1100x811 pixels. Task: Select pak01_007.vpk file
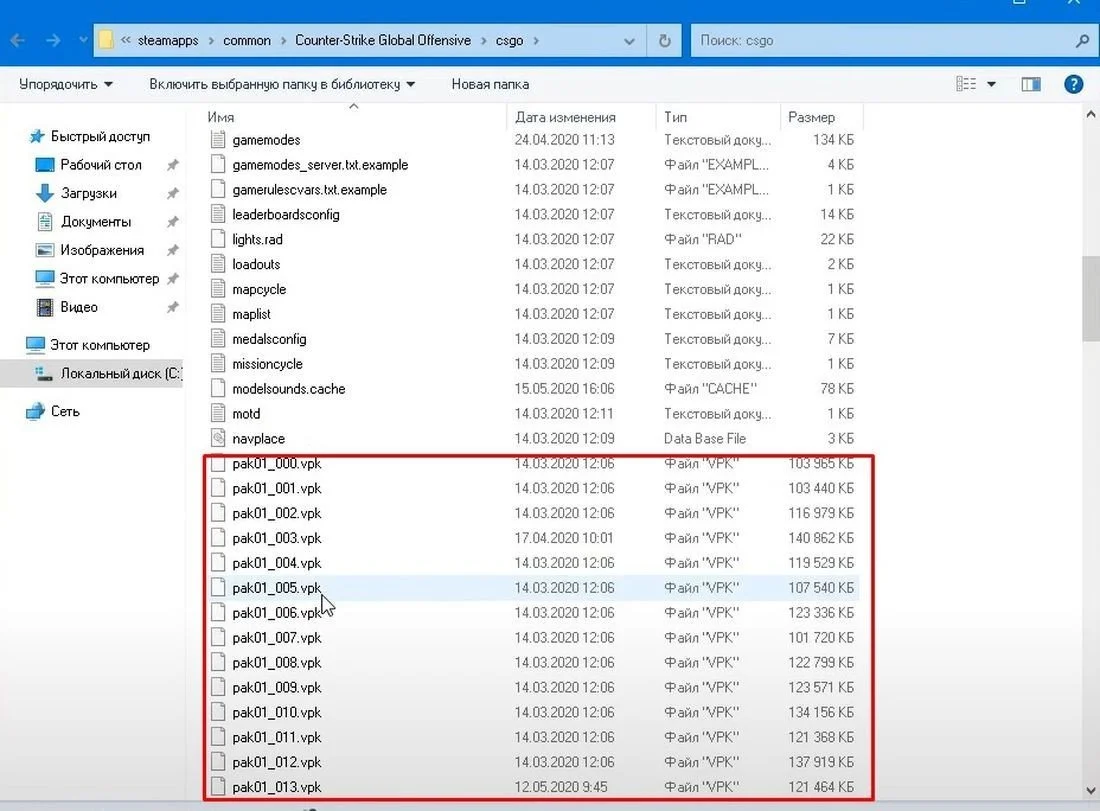pyautogui.click(x=276, y=638)
